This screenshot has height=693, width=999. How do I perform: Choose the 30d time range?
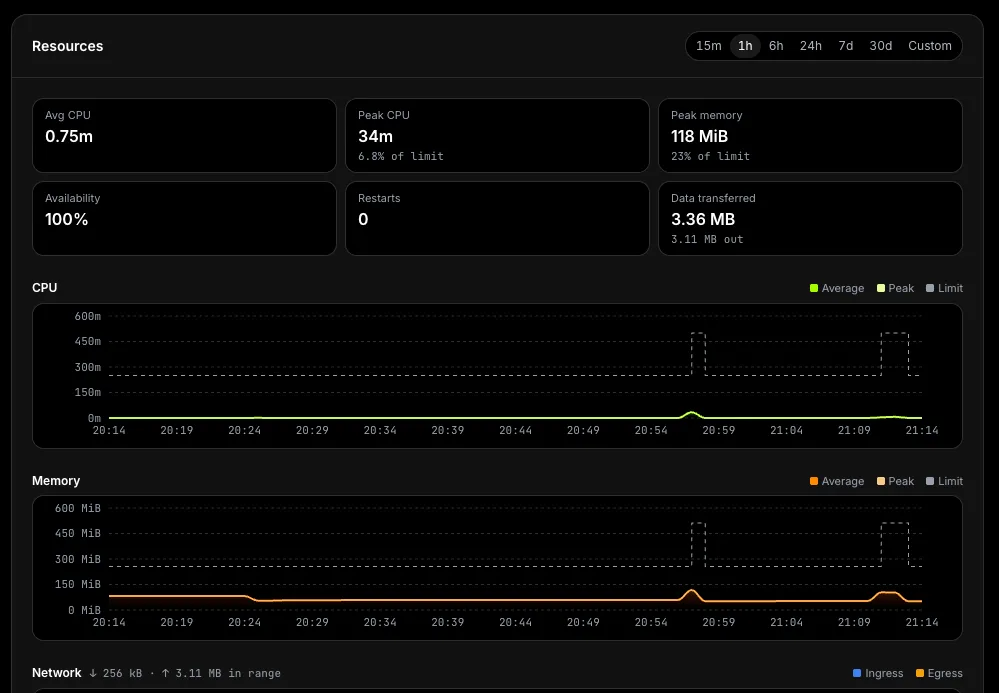[880, 46]
